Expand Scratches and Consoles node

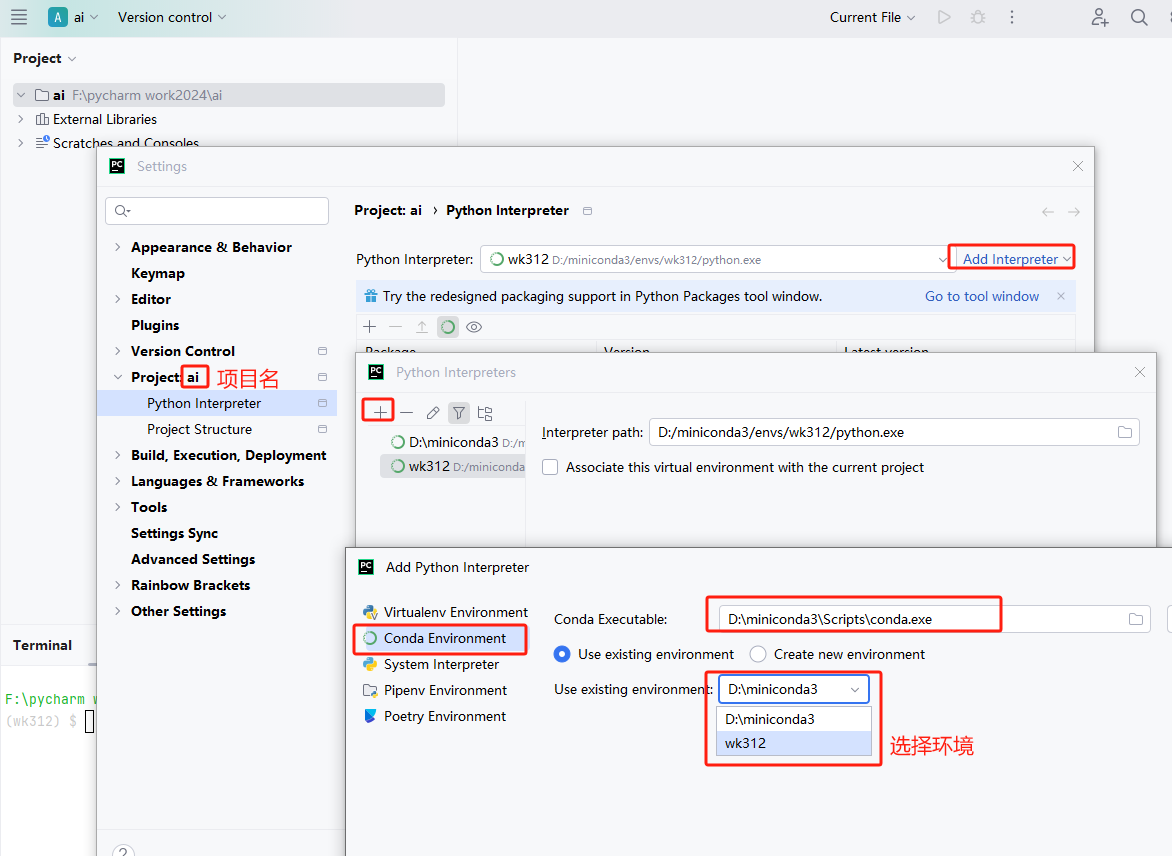point(20,143)
